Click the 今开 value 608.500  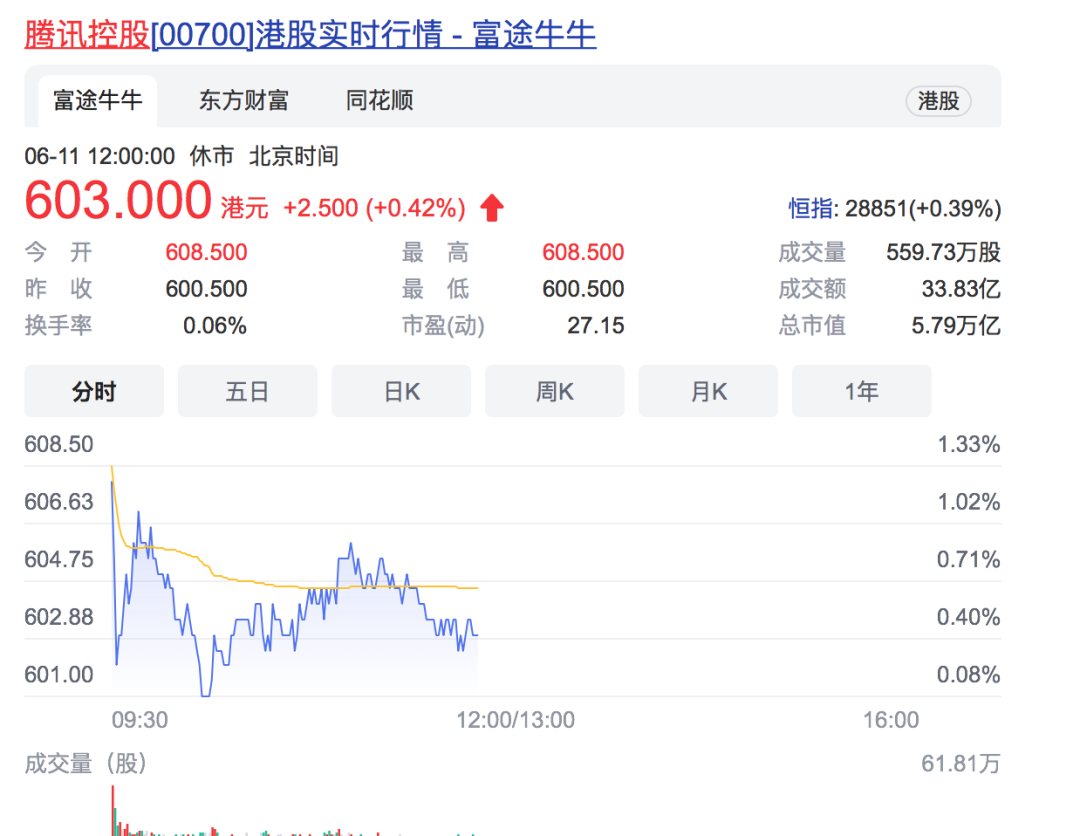(206, 252)
